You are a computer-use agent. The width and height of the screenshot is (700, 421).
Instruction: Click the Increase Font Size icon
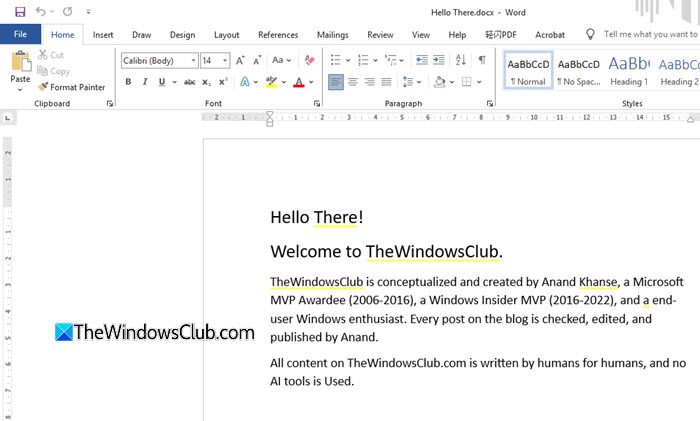pyautogui.click(x=240, y=60)
